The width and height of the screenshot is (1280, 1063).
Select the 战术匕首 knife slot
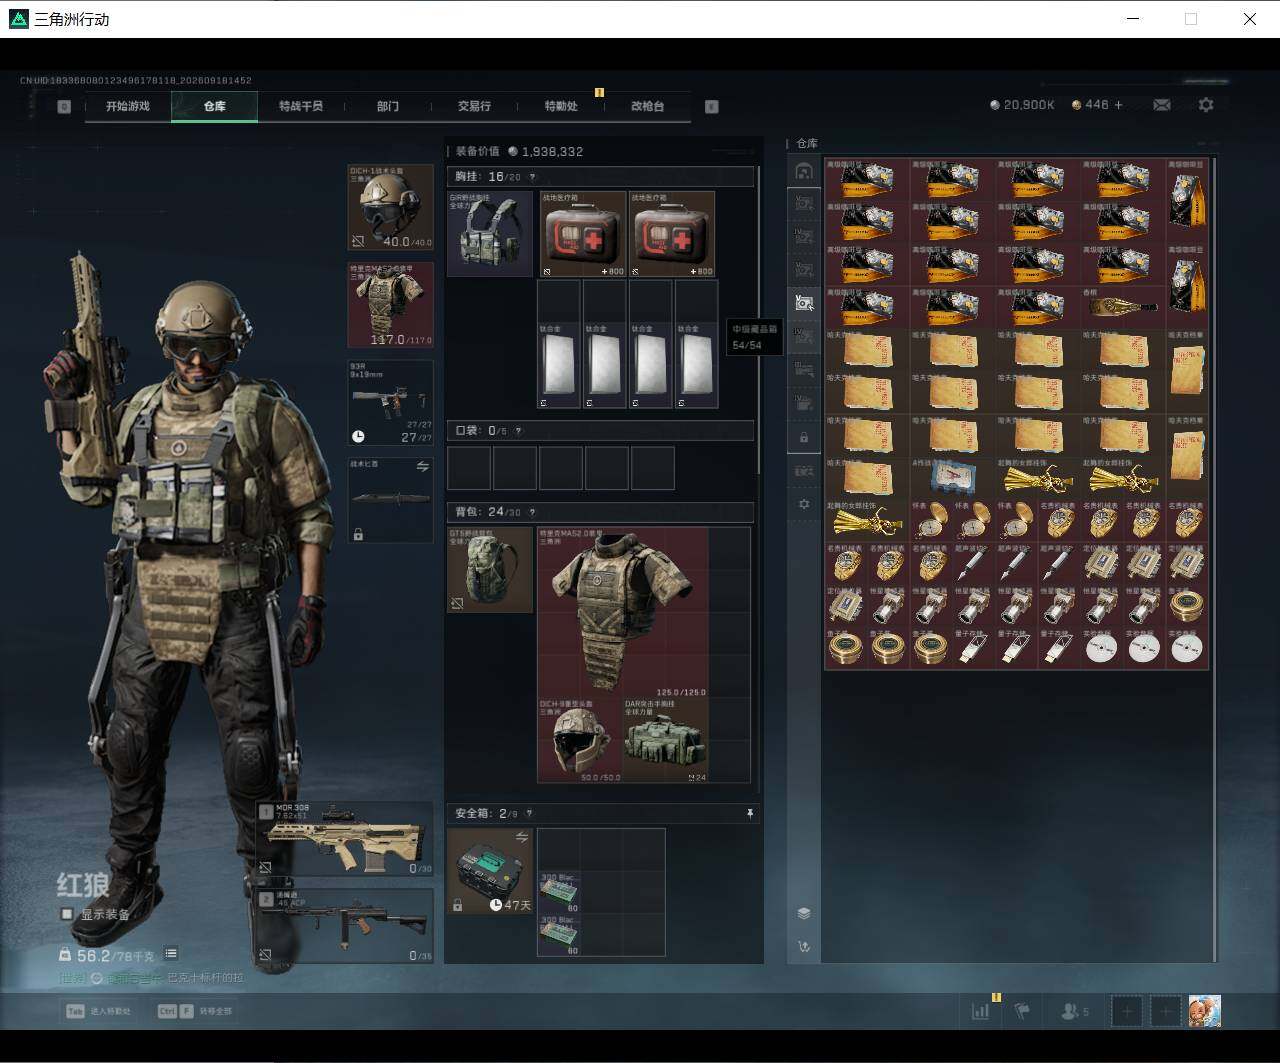click(x=391, y=500)
